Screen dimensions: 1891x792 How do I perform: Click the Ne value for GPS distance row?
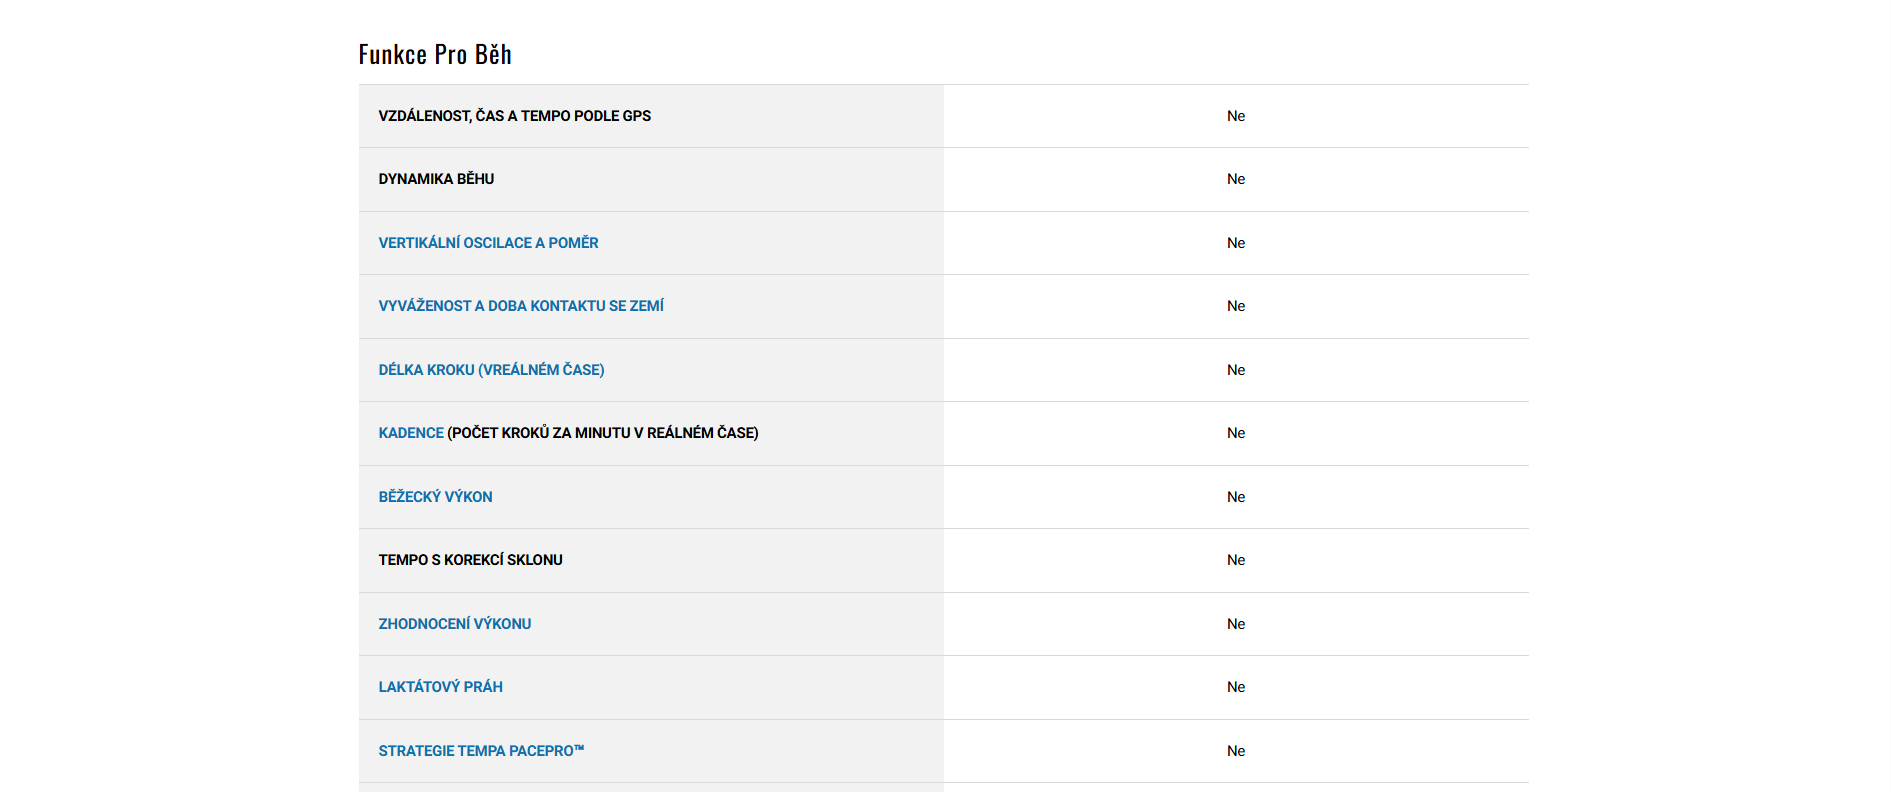point(1236,116)
